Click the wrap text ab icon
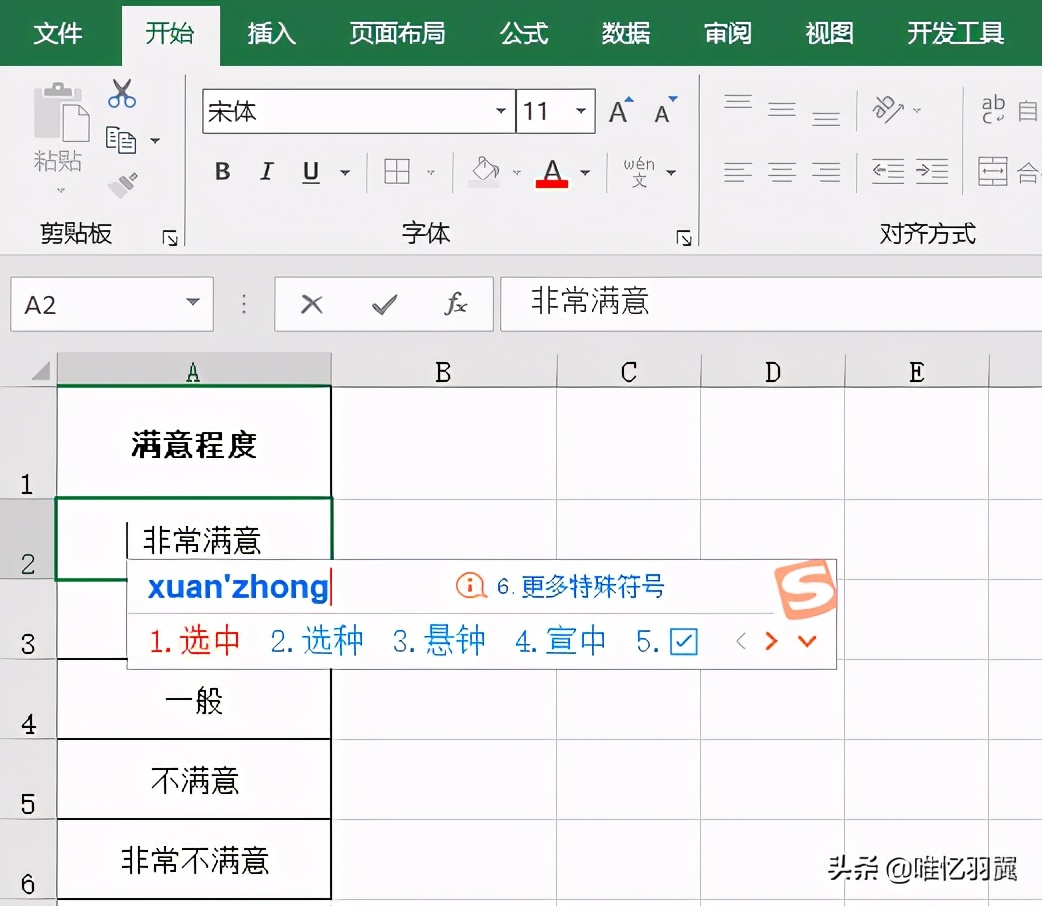1042x906 pixels. coord(993,110)
